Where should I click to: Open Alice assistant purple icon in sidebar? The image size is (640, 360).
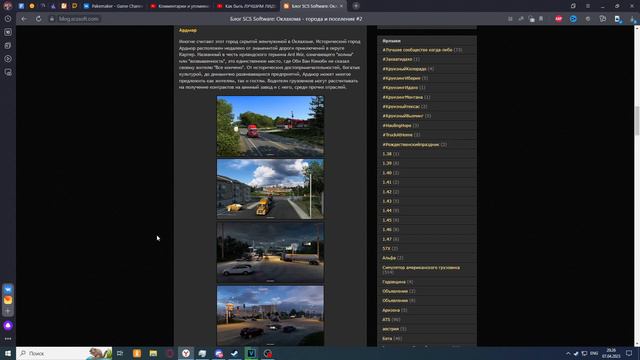(x=8, y=325)
